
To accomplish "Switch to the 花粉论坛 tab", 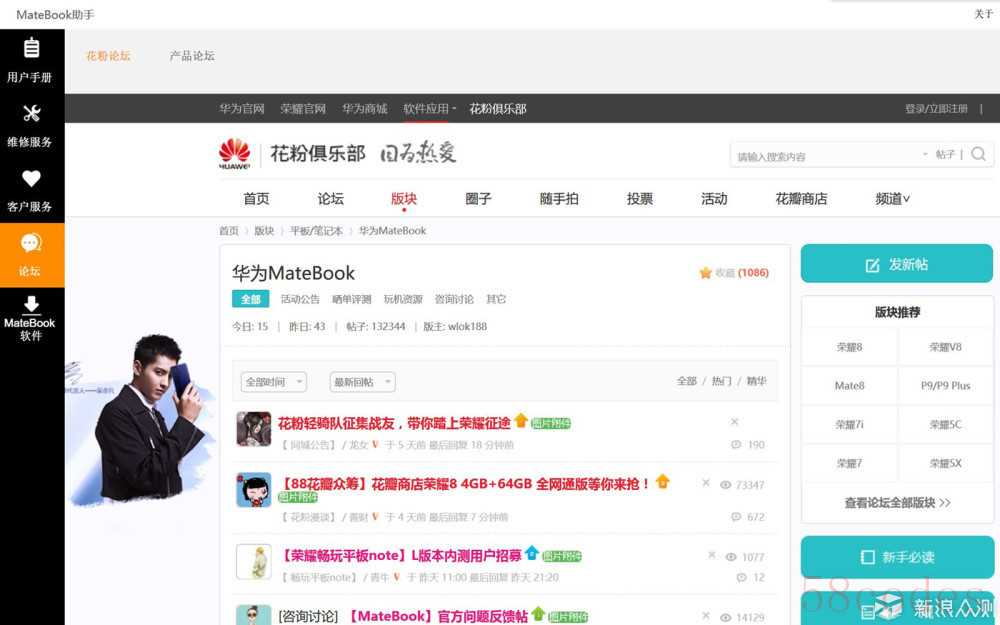I will point(108,56).
